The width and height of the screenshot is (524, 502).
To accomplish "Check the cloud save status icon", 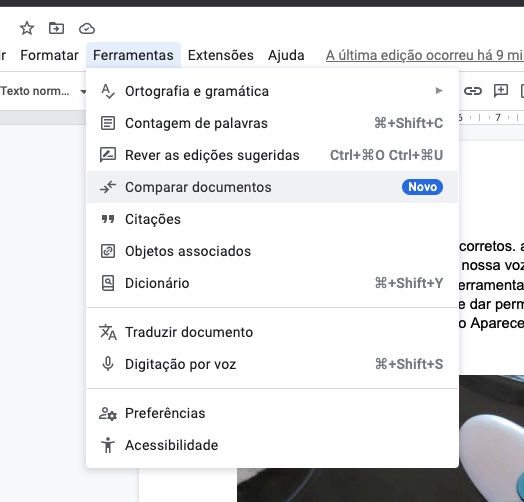I will [87, 29].
